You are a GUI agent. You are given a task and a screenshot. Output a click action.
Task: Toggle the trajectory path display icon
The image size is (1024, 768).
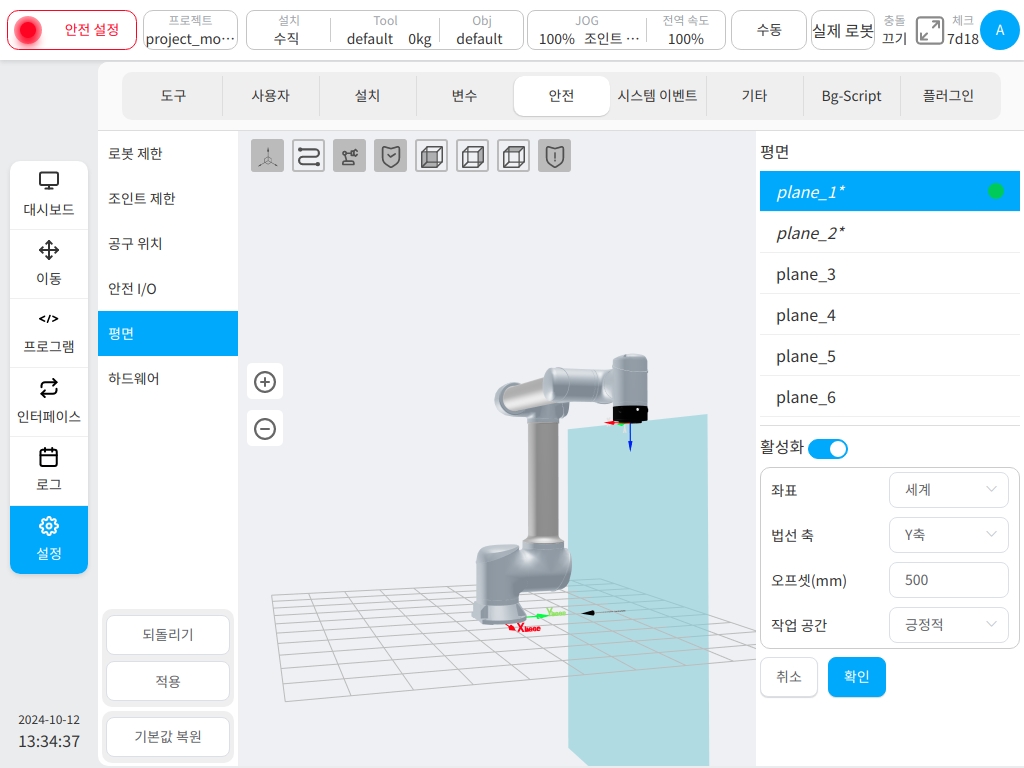click(308, 155)
